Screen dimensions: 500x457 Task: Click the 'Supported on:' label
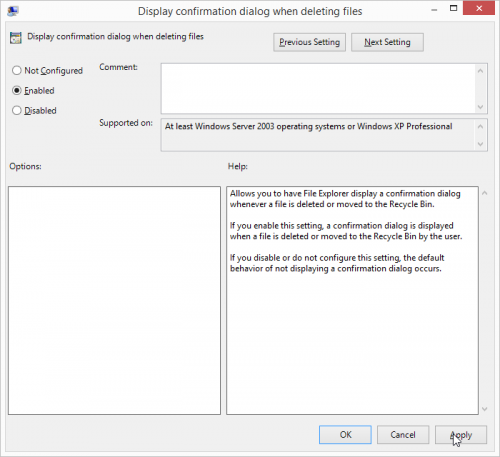(126, 123)
